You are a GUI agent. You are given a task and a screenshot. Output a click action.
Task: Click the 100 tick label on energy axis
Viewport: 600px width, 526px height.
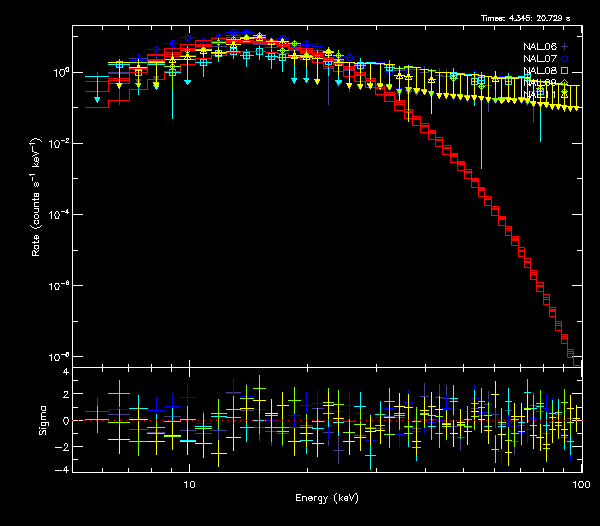click(578, 483)
